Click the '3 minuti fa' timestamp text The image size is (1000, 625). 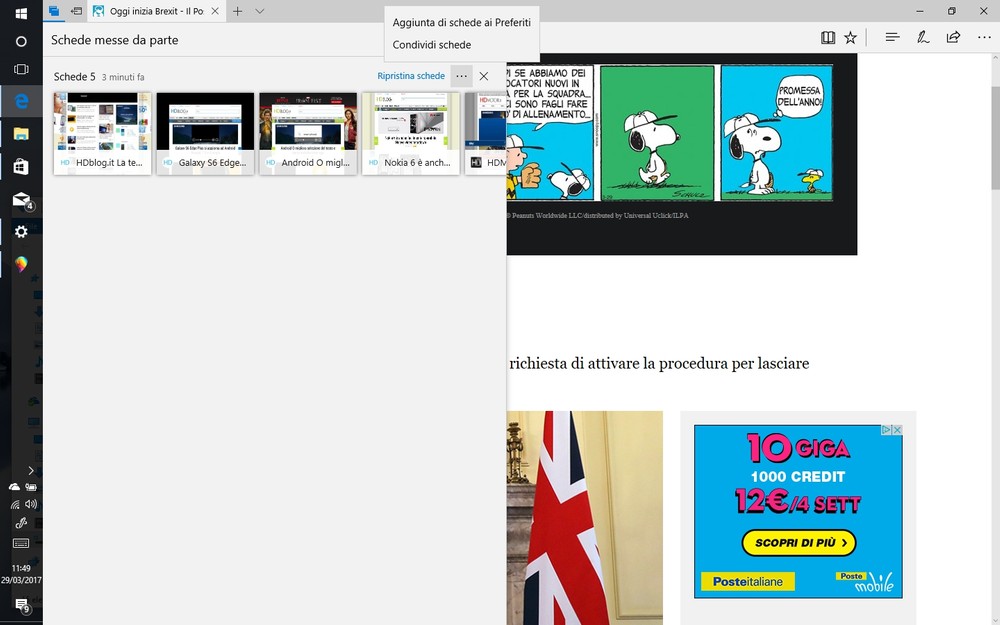123,77
